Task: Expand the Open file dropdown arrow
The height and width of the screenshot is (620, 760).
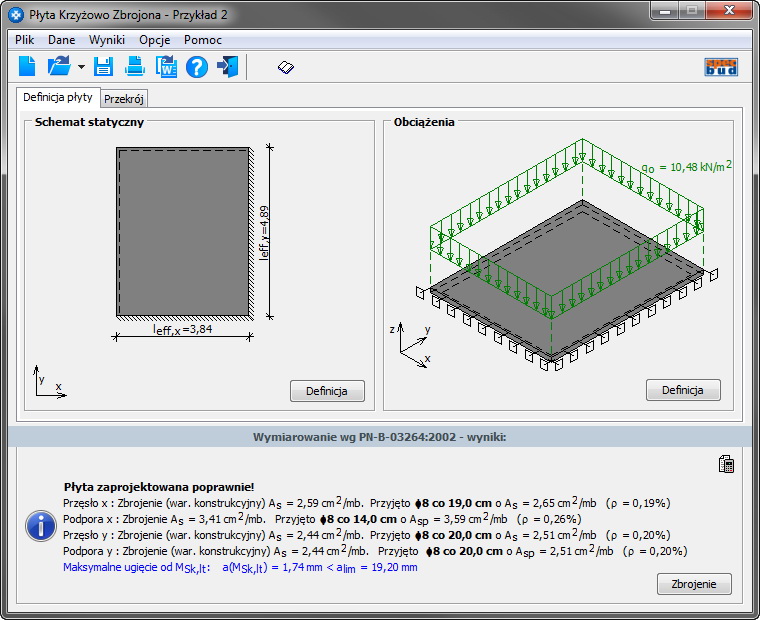Action: [x=80, y=68]
